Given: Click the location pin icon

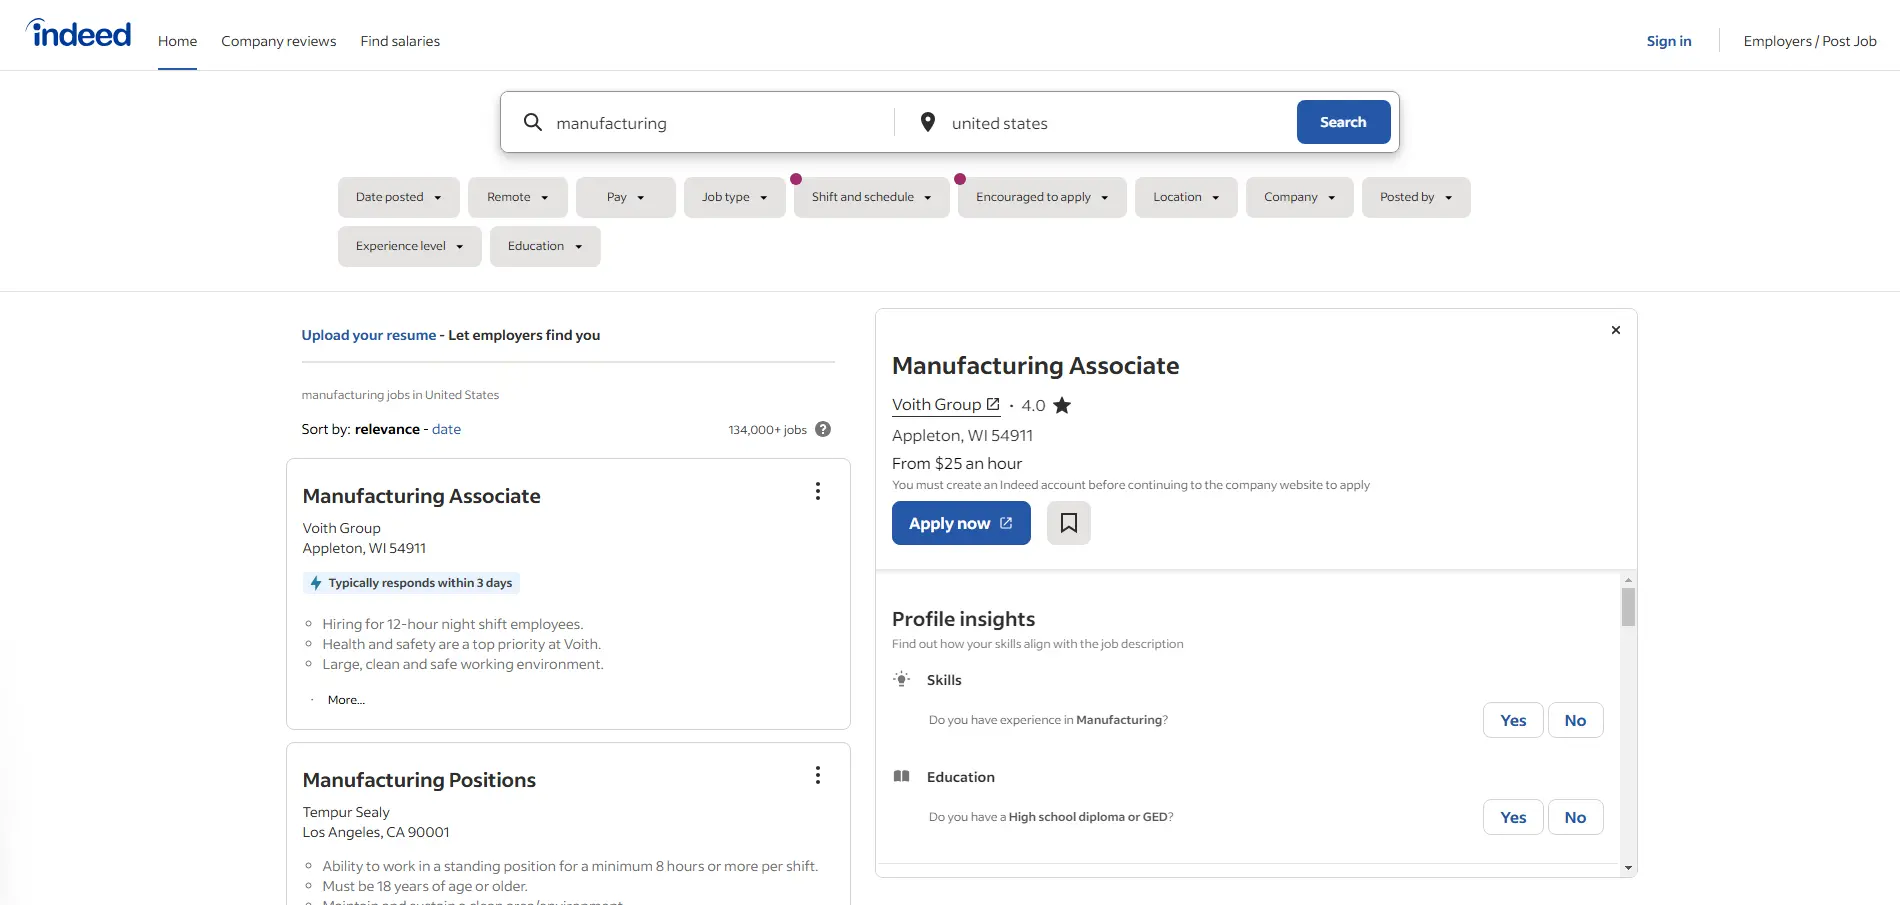Looking at the screenshot, I should [x=928, y=122].
